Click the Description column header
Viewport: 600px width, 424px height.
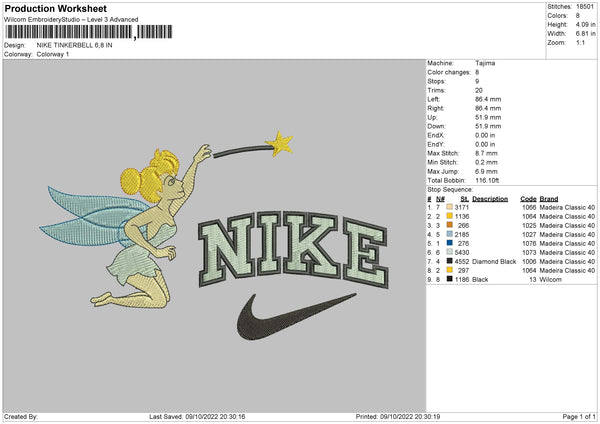point(490,199)
